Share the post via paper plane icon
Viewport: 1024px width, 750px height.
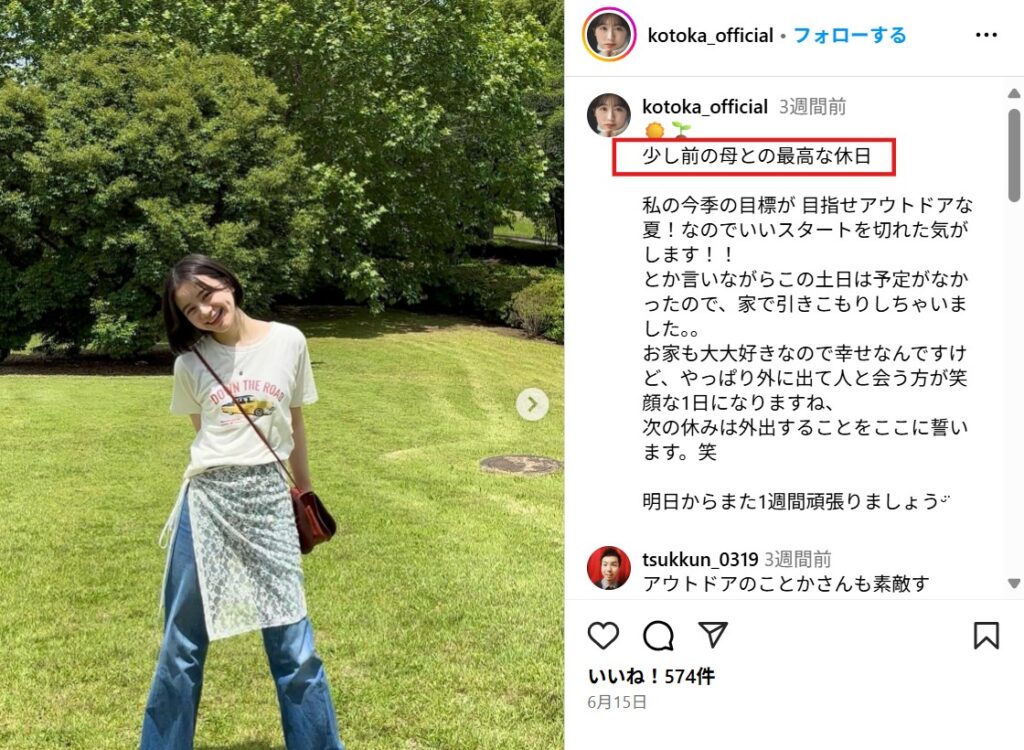click(712, 634)
